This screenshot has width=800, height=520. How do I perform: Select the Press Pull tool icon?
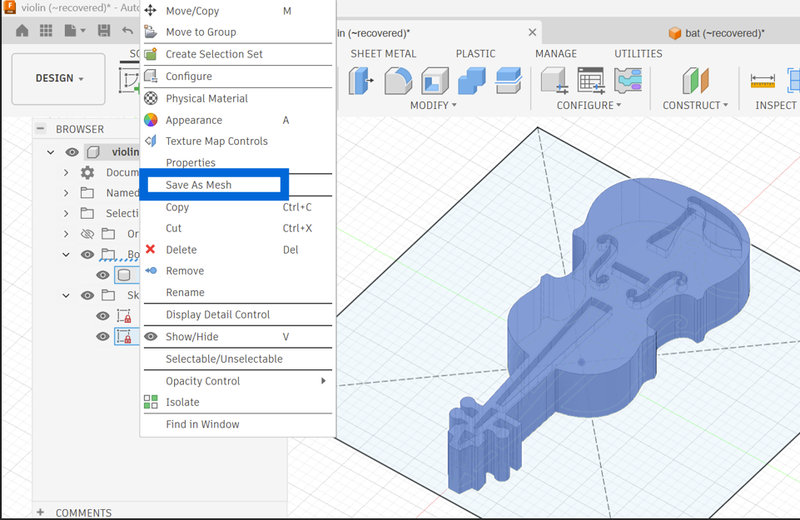click(361, 81)
